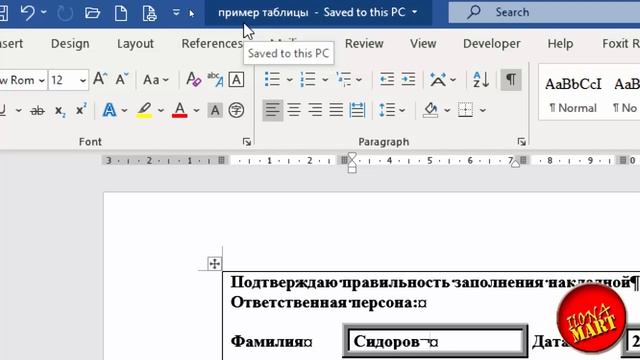Click Distributed alignment icon
The width and height of the screenshot is (640, 360).
(358, 110)
